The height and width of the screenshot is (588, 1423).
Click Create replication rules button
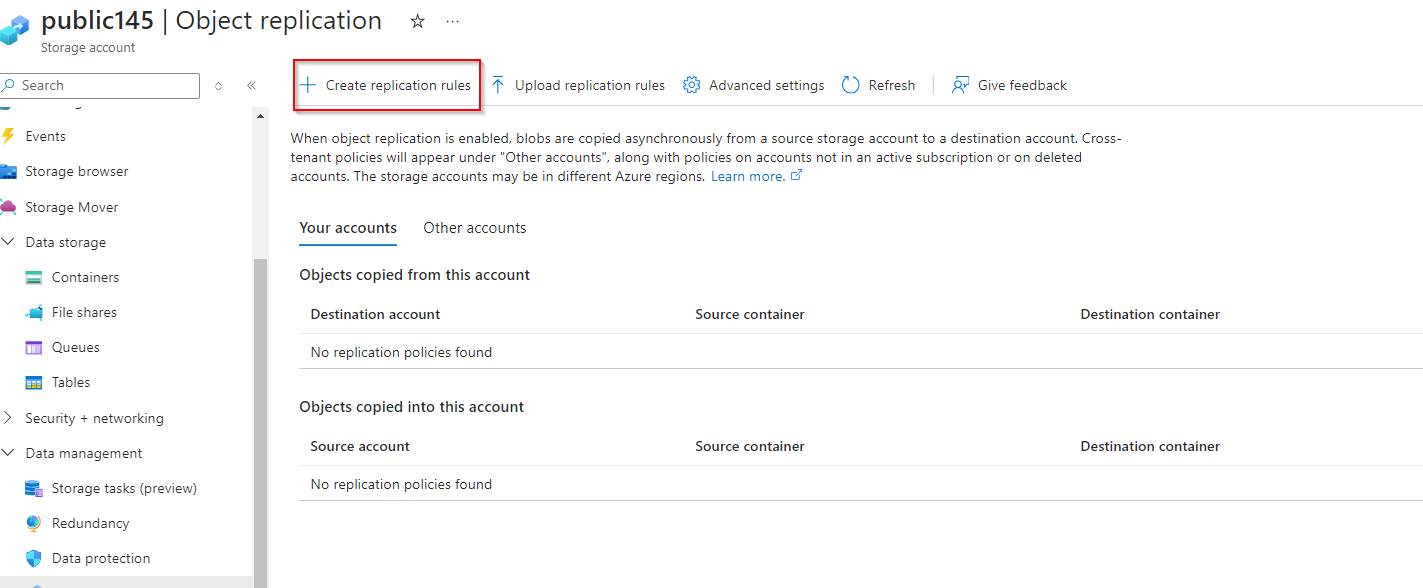coord(387,85)
